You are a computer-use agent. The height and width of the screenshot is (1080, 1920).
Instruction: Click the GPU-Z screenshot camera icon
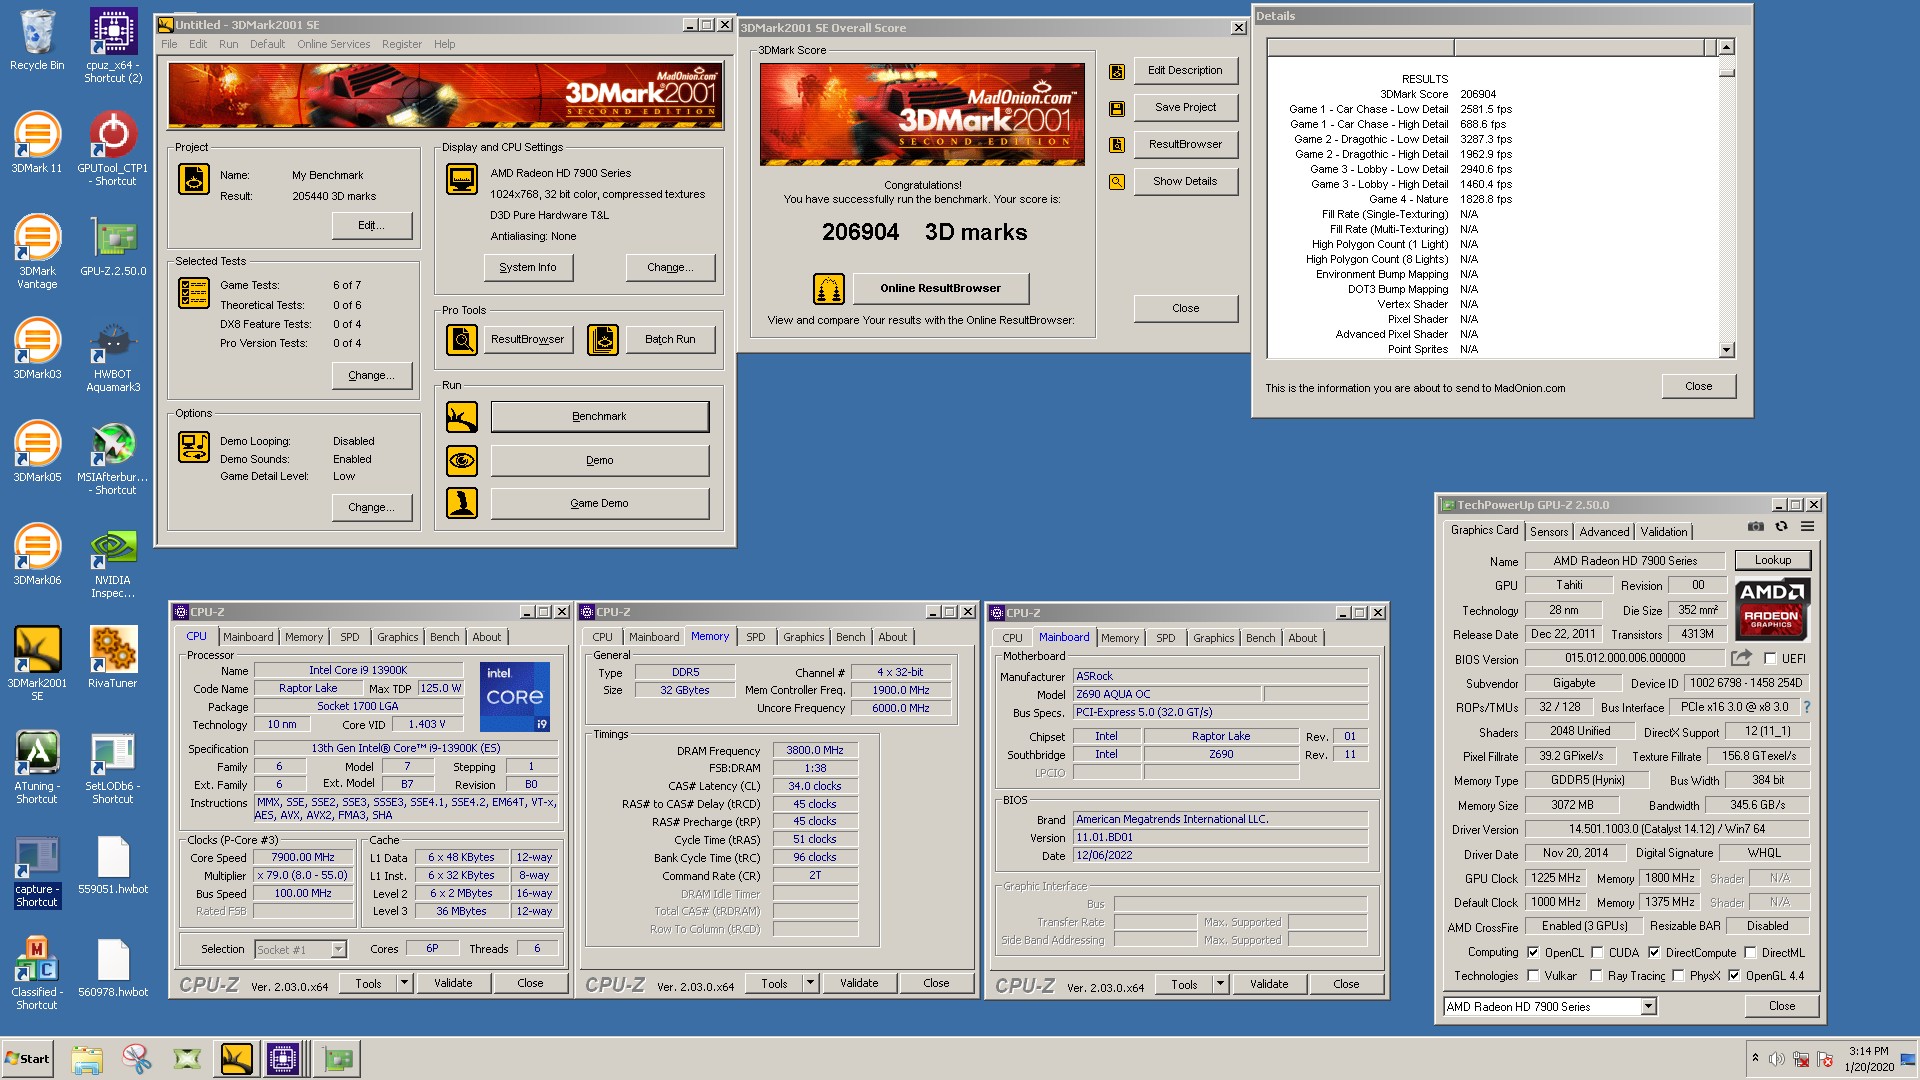[1755, 526]
